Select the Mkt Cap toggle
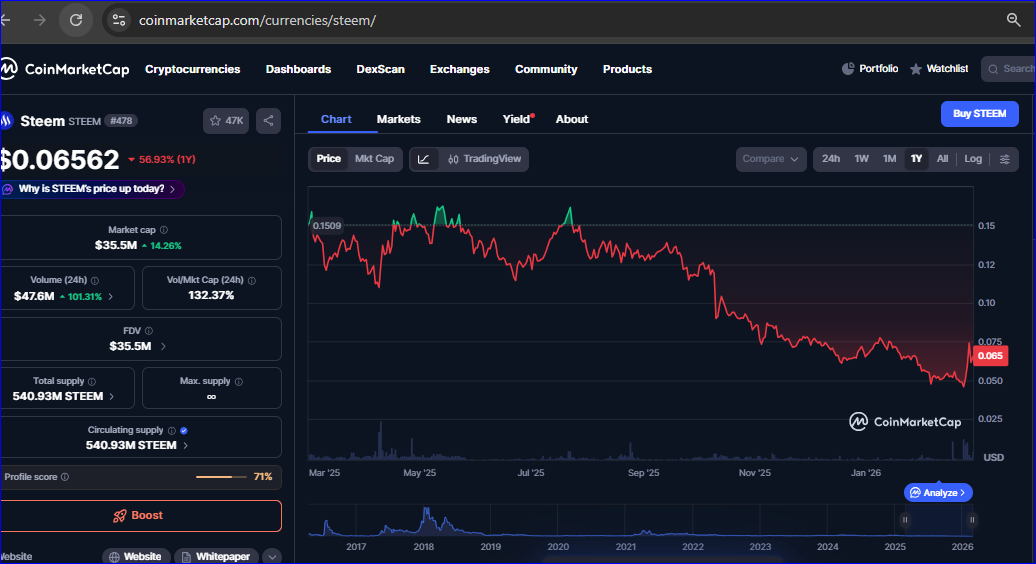 (x=374, y=159)
